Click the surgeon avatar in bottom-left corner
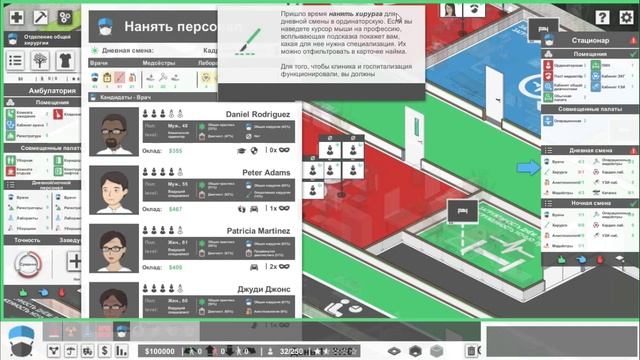Image resolution: width=640 pixels, height=360 pixels. click(x=21, y=341)
